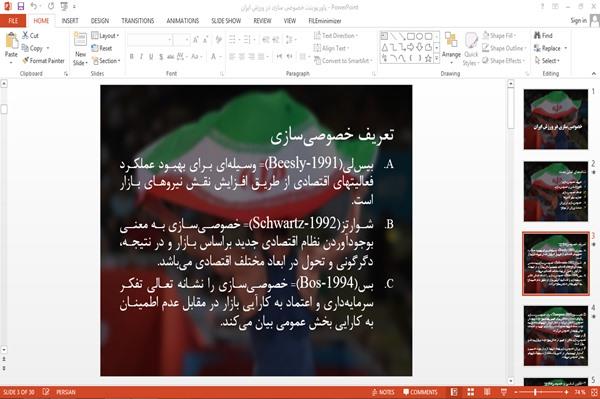Viewport: 600px width, 399px height.
Task: Click Cut in Clipboard group
Action: [x=30, y=36]
